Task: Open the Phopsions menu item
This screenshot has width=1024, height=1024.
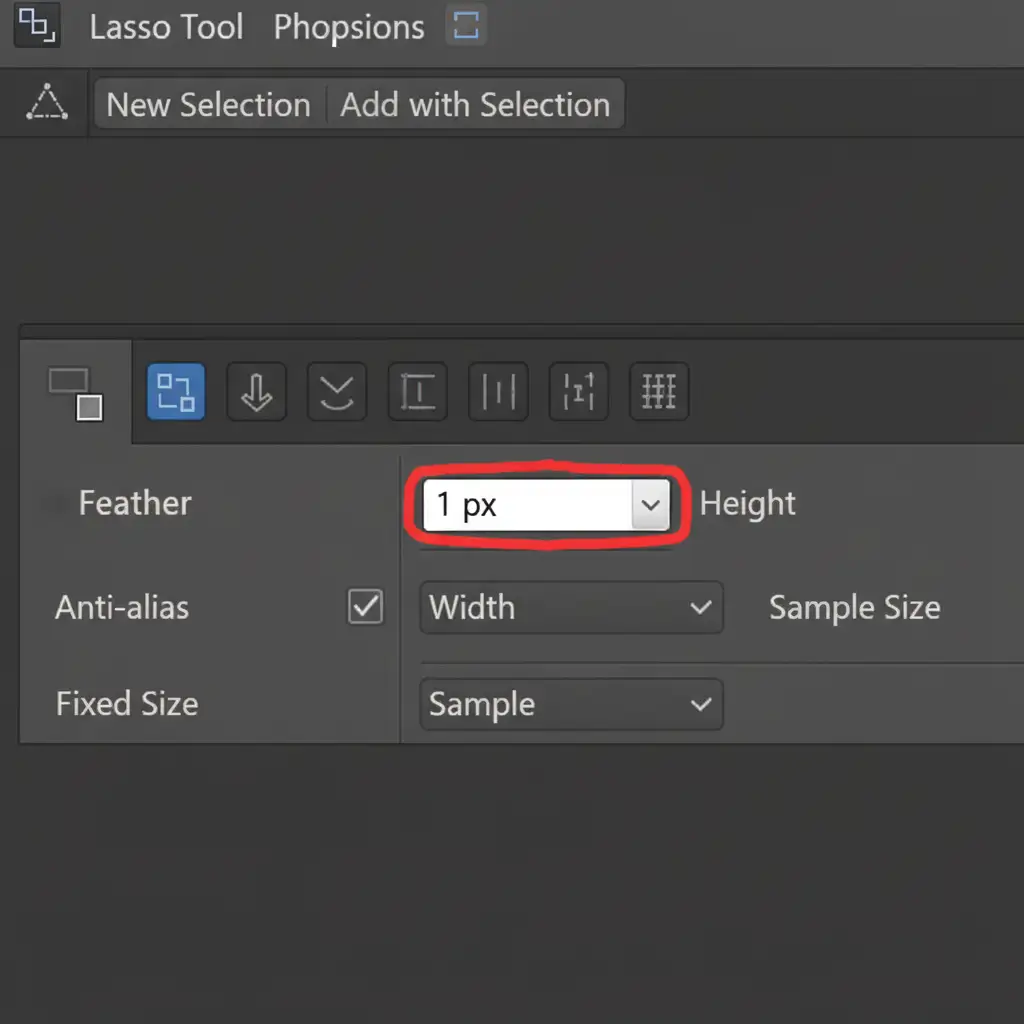Action: 349,27
